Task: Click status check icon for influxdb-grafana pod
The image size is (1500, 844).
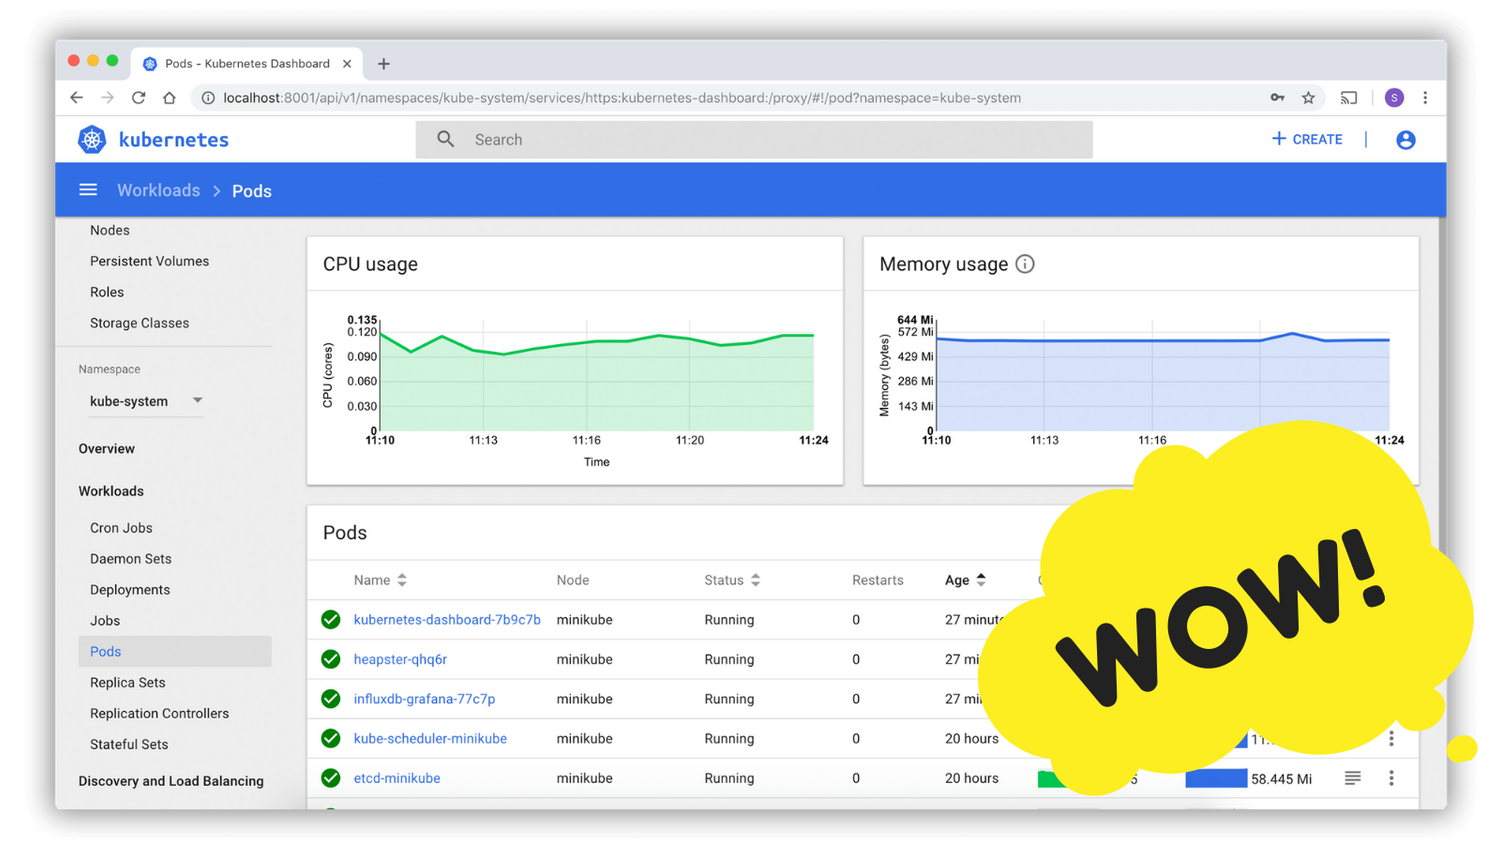Action: [331, 699]
